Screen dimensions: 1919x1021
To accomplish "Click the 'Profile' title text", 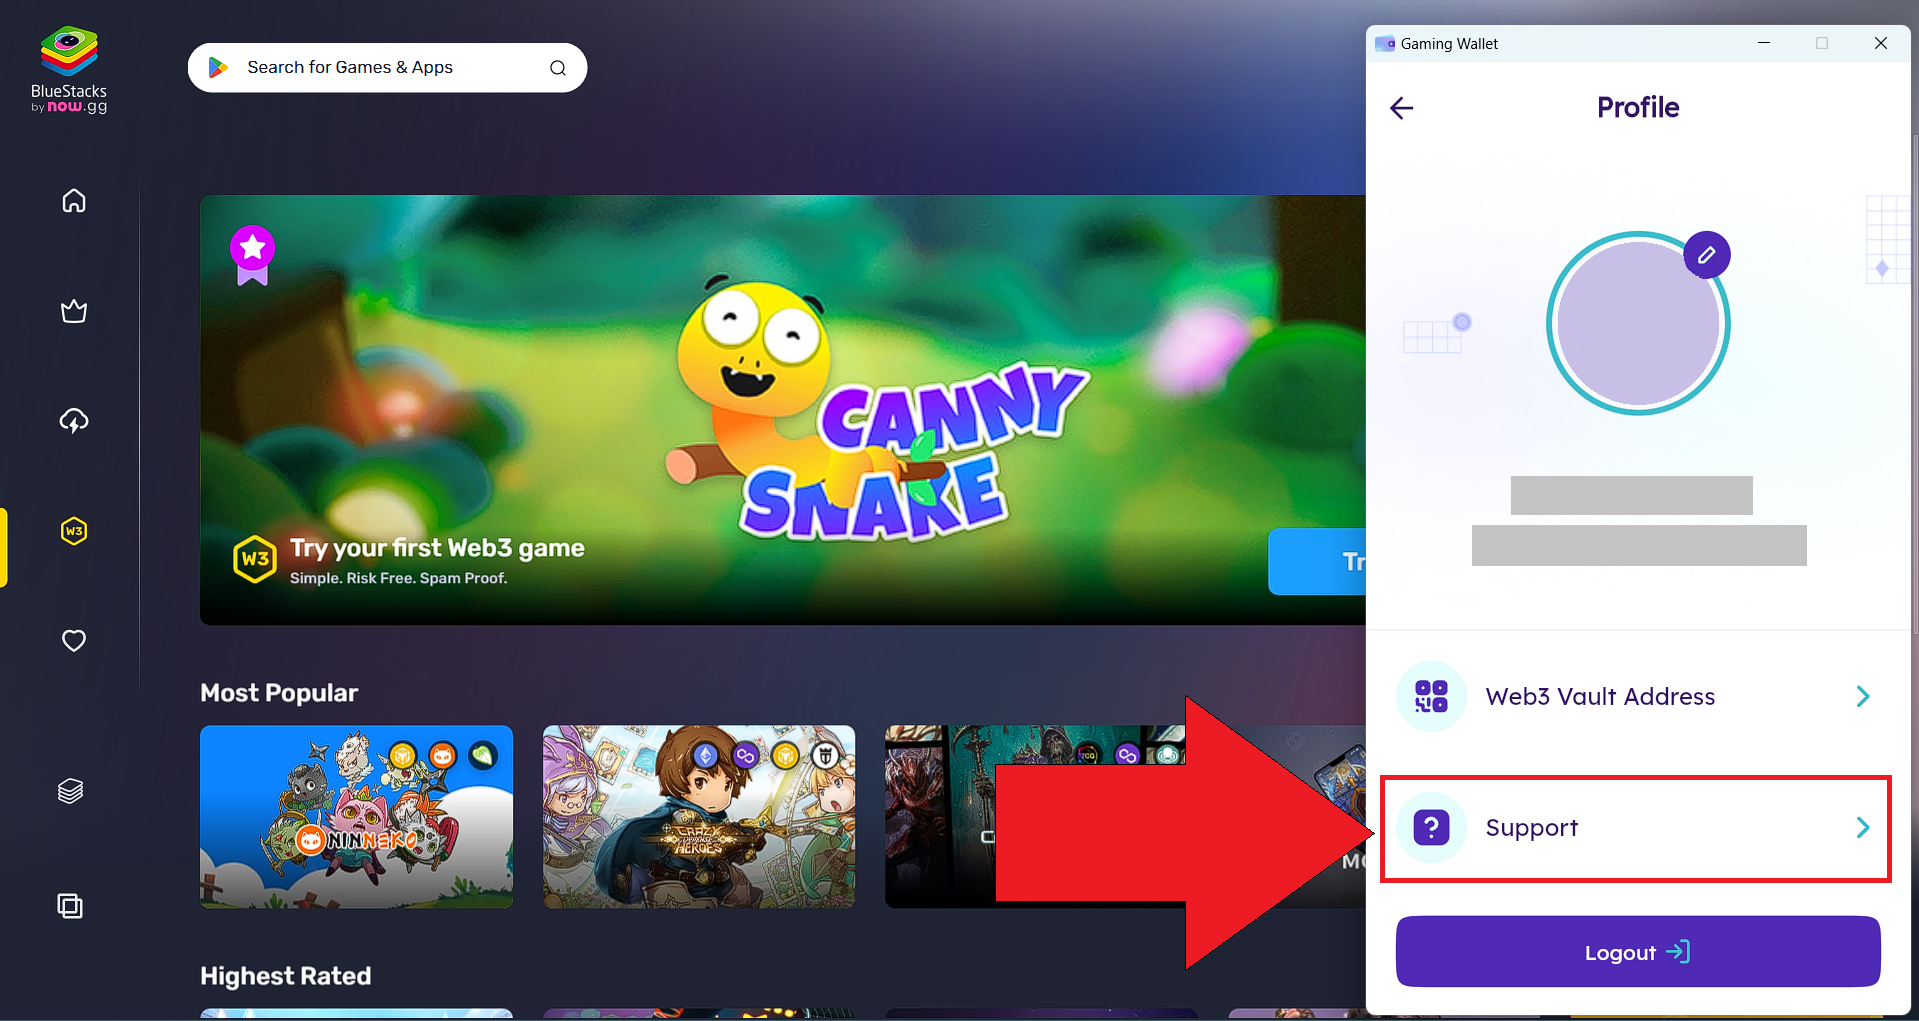I will tap(1638, 107).
